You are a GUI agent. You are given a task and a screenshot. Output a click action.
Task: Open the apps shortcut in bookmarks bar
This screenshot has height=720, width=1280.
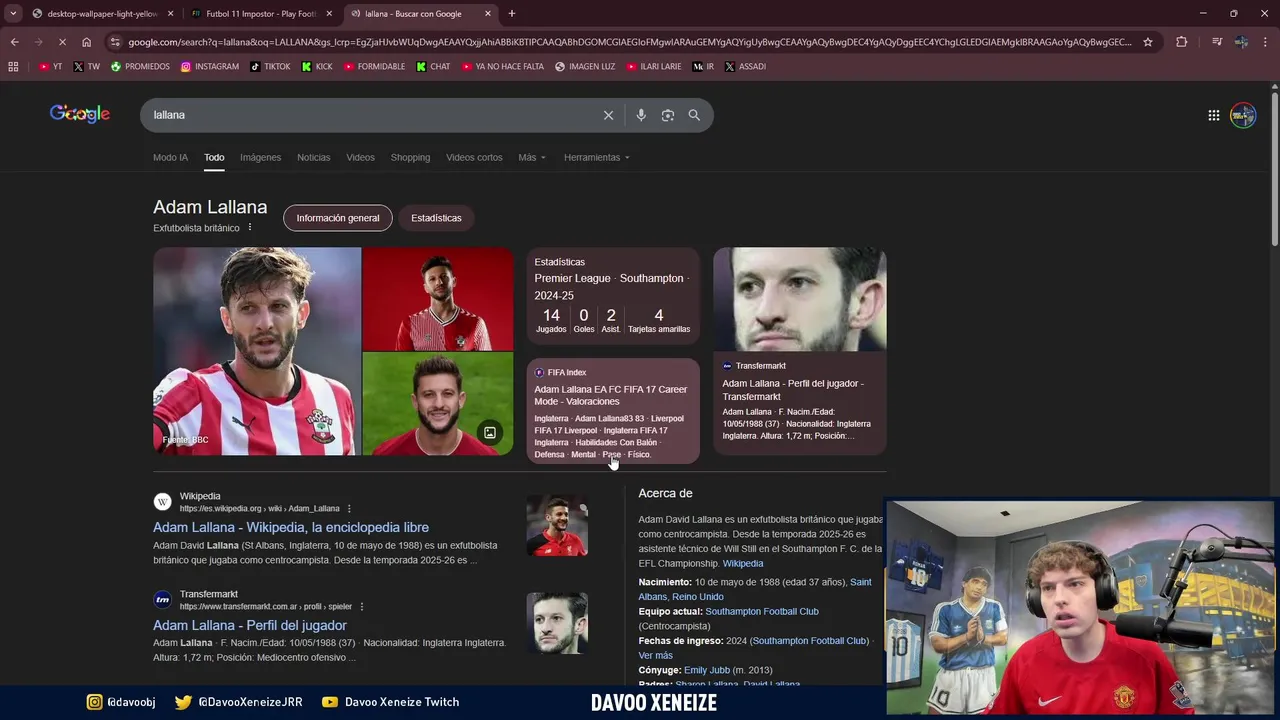pos(13,67)
